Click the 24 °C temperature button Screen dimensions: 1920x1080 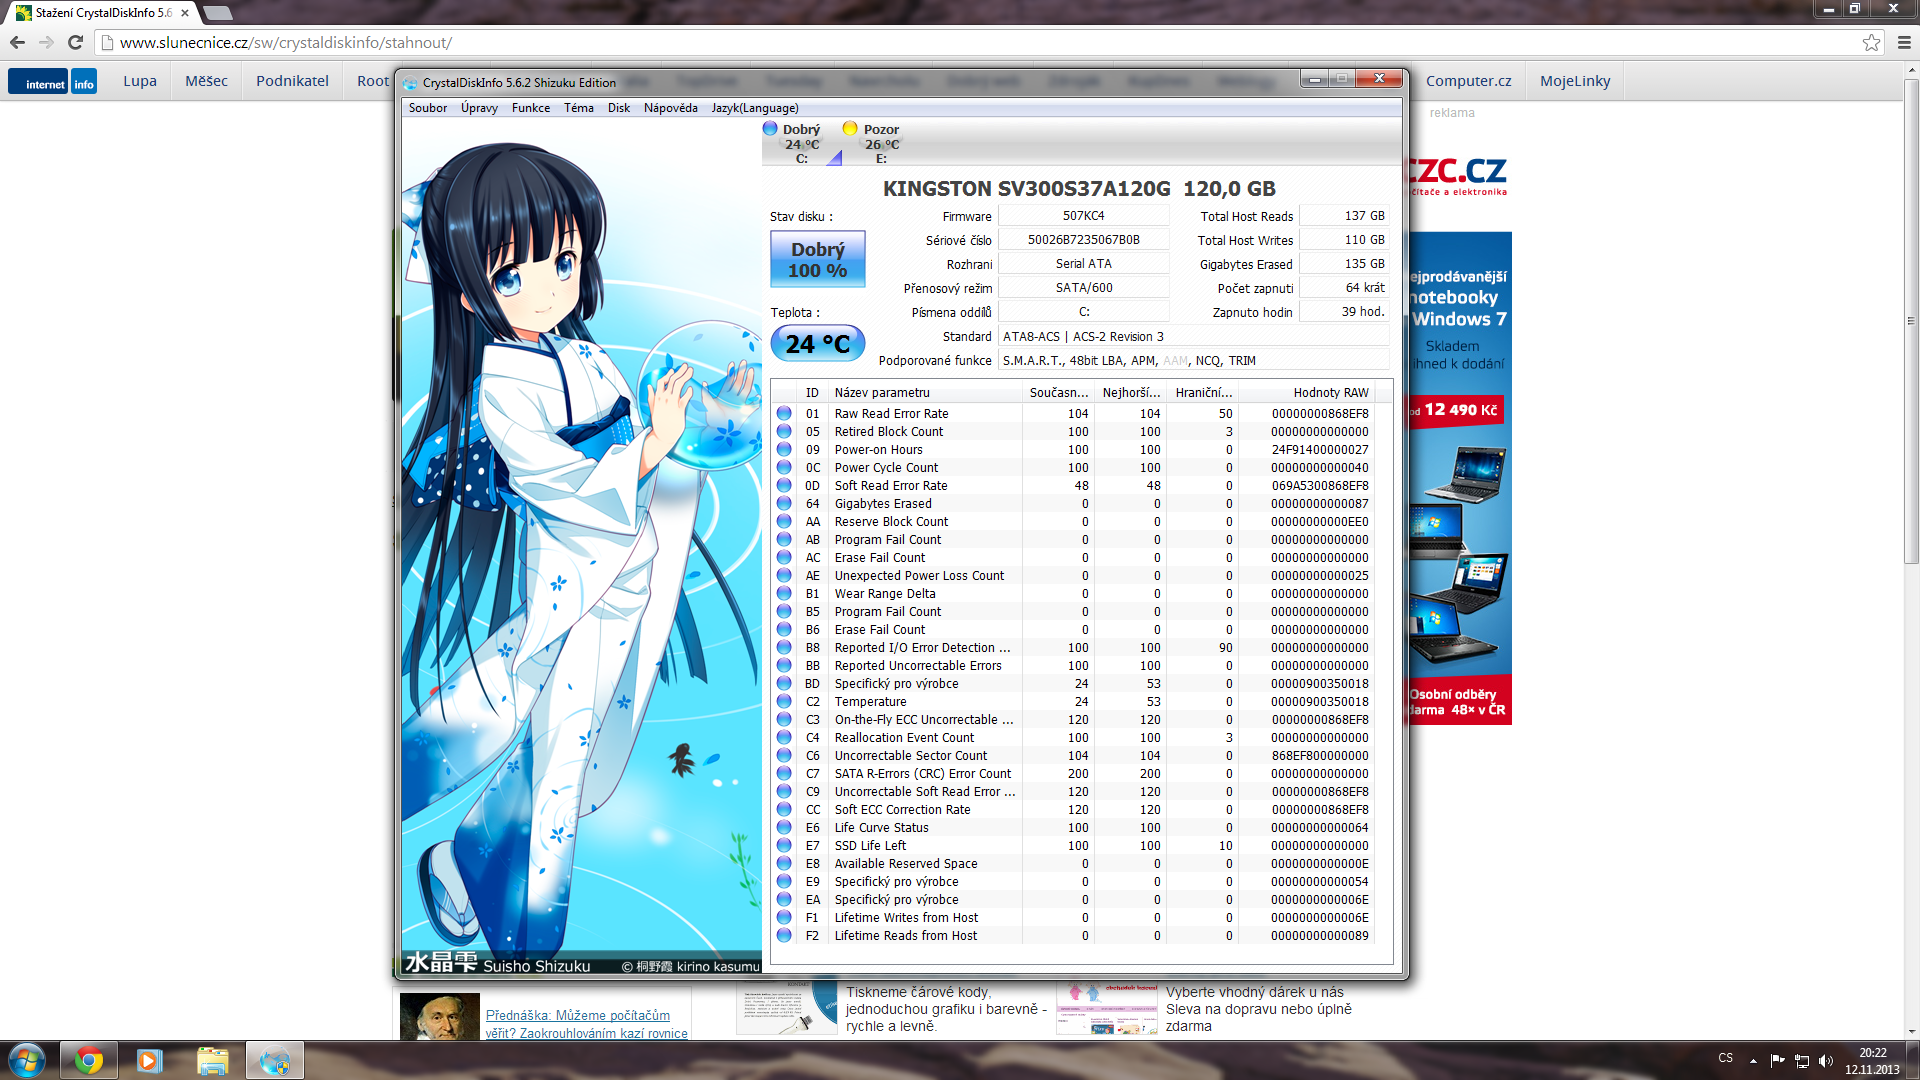[x=817, y=344]
